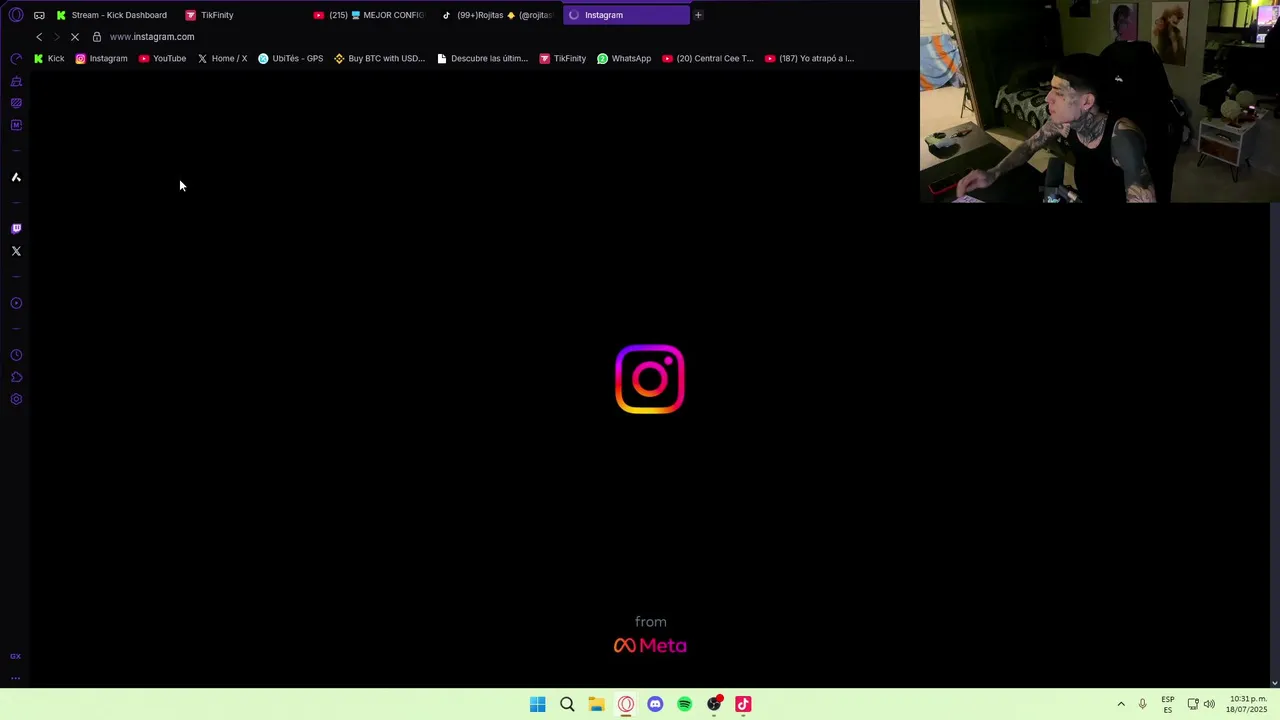Click the webcam overlay thumbnail

(1100, 101)
